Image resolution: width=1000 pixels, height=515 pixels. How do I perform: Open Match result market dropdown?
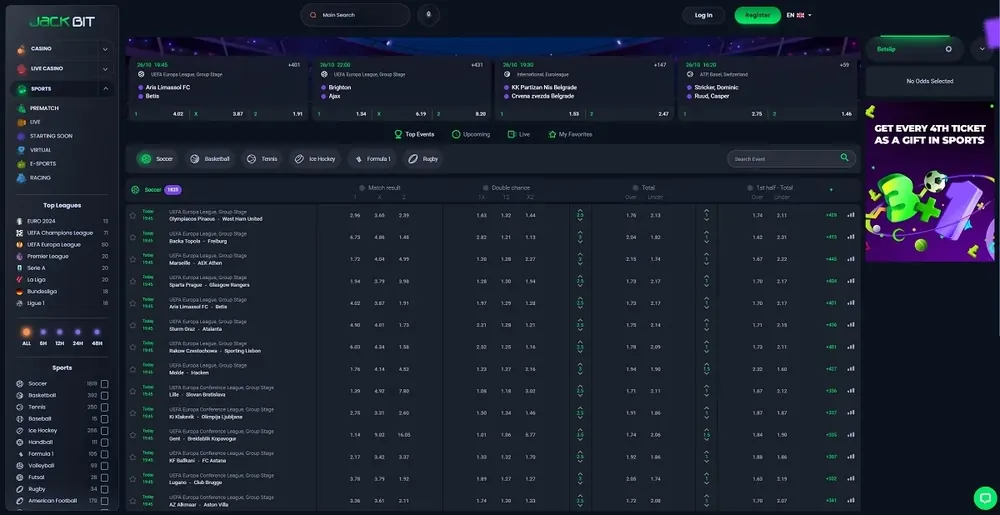pyautogui.click(x=379, y=188)
